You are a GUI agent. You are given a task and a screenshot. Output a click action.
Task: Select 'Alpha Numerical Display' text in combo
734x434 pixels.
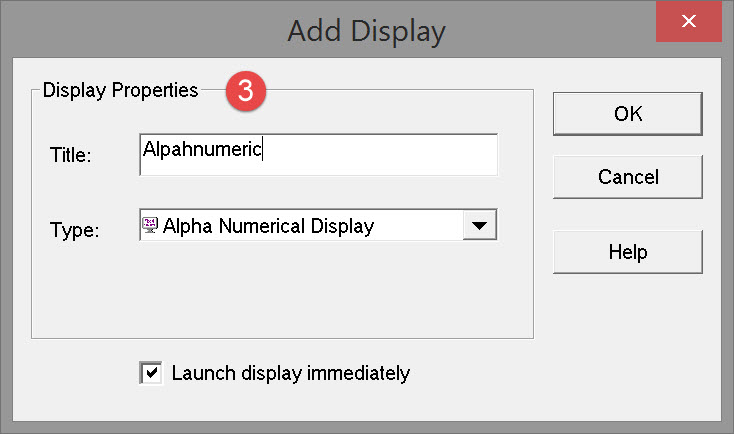click(268, 225)
